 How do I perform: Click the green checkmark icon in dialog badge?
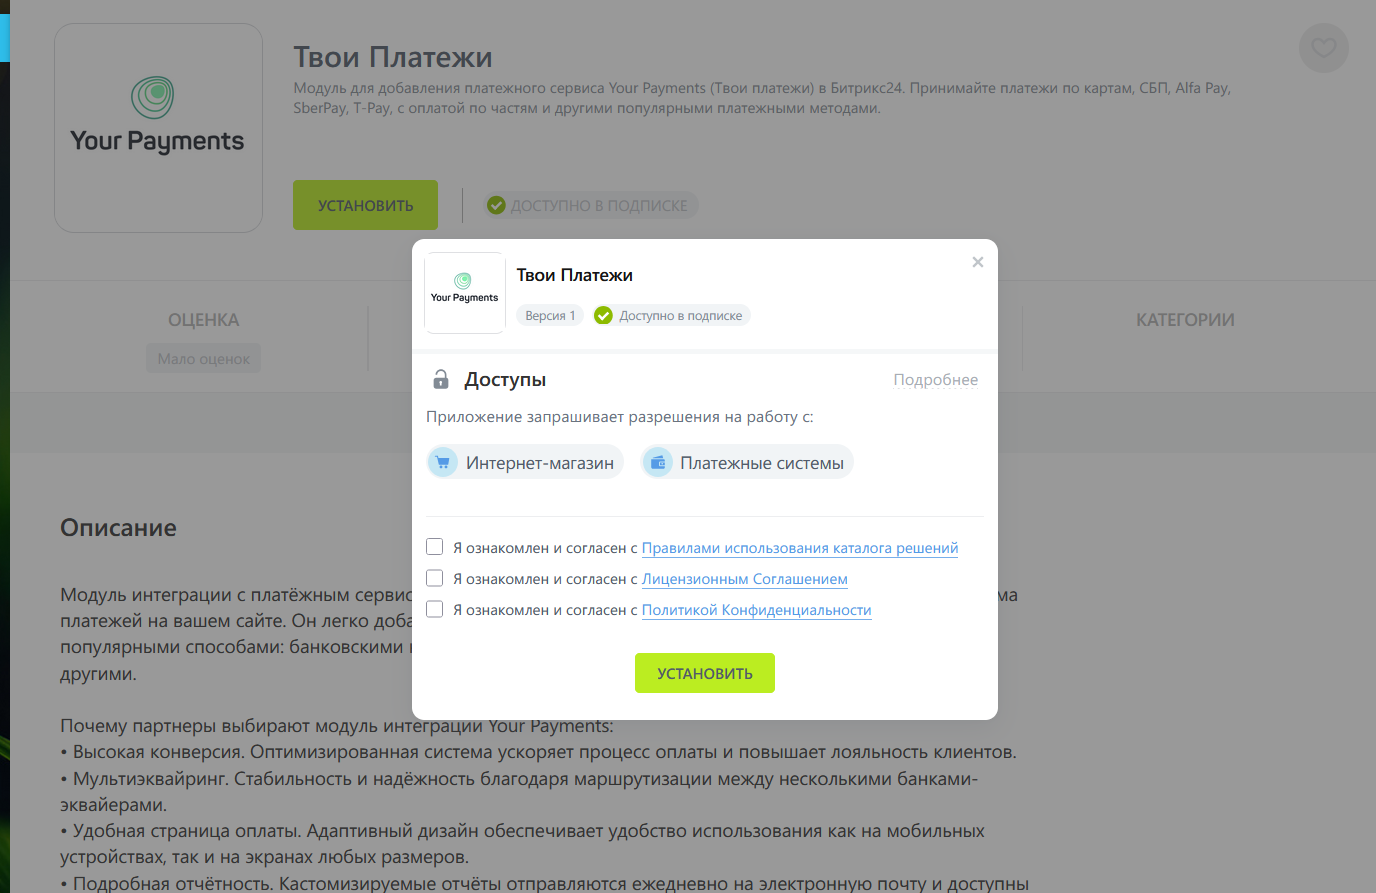[603, 315]
